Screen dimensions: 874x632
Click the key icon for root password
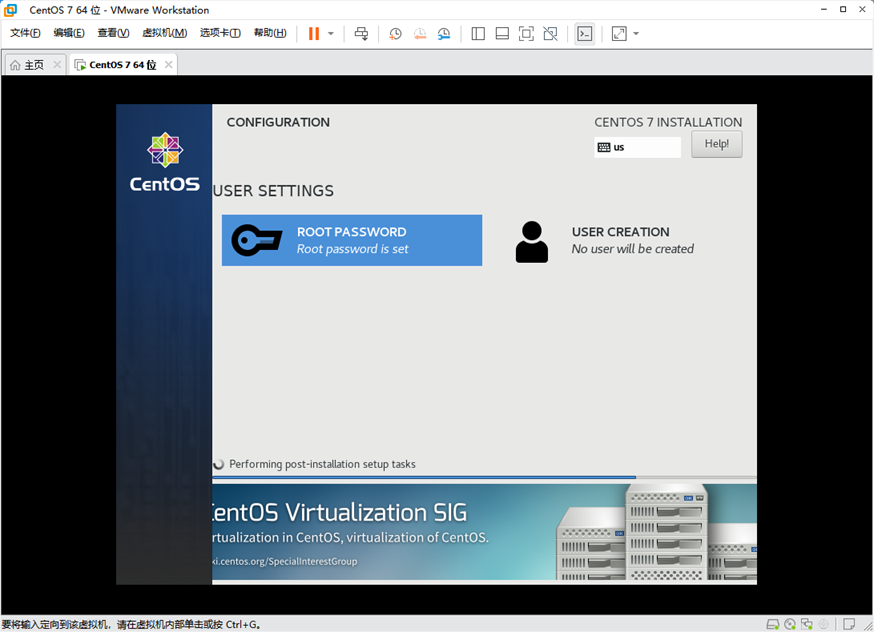coord(256,240)
